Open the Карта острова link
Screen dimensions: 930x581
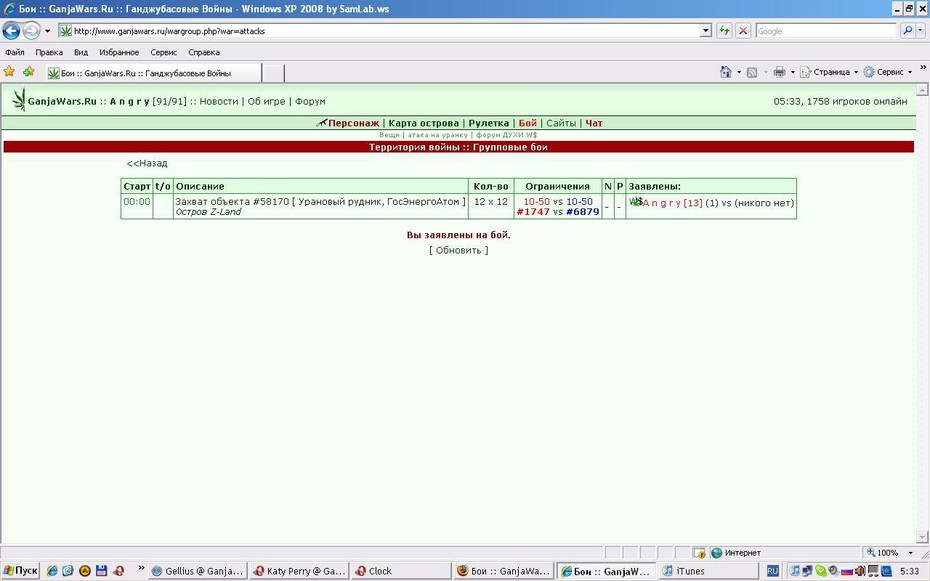click(x=423, y=123)
